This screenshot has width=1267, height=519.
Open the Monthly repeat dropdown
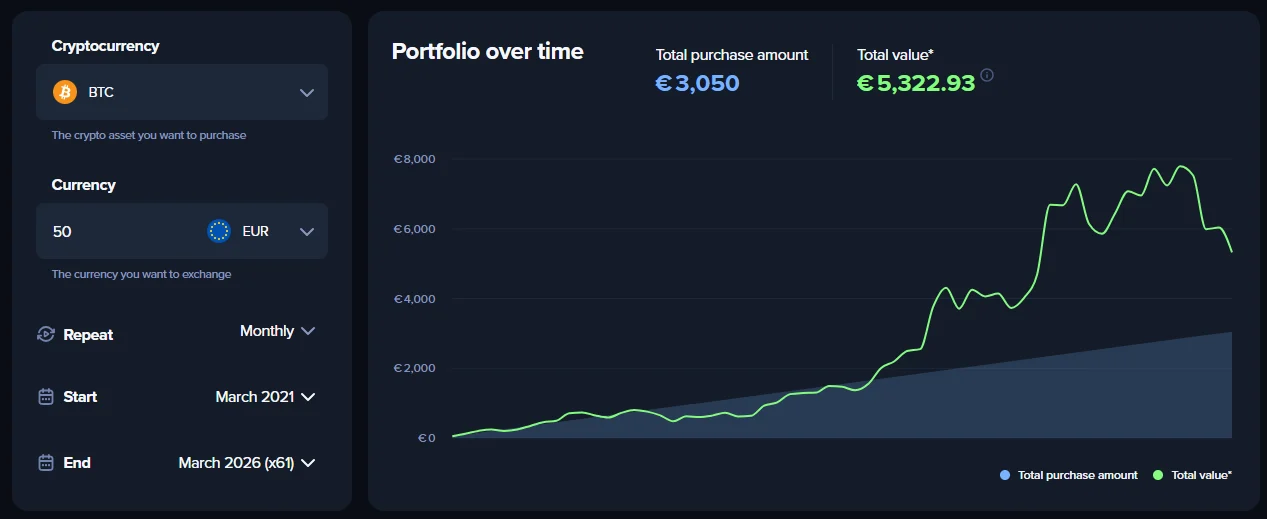click(x=278, y=331)
